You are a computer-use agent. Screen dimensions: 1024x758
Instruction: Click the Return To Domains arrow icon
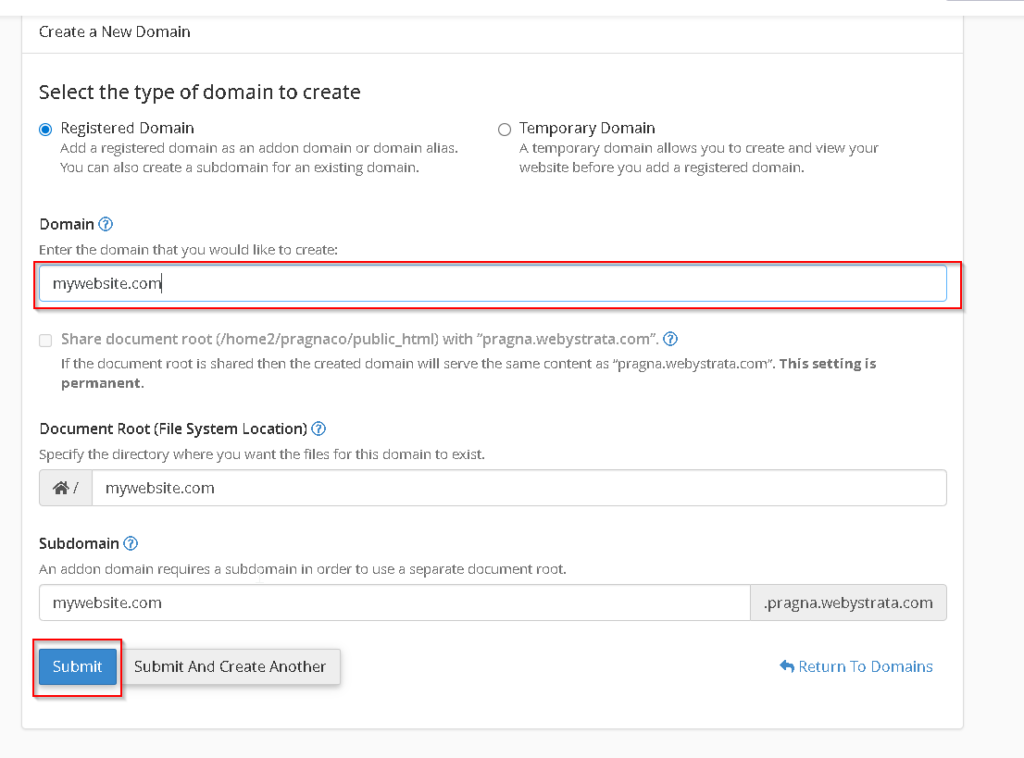pyautogui.click(x=787, y=667)
